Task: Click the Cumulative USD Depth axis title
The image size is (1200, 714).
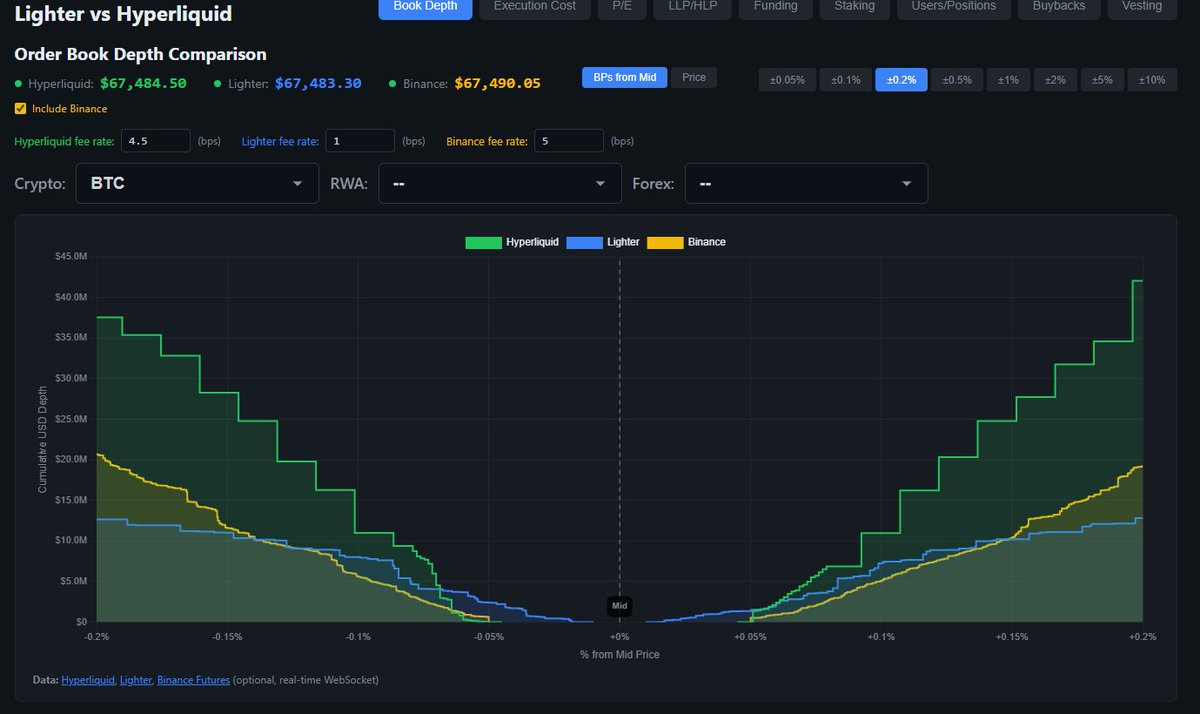Action: tap(42, 439)
